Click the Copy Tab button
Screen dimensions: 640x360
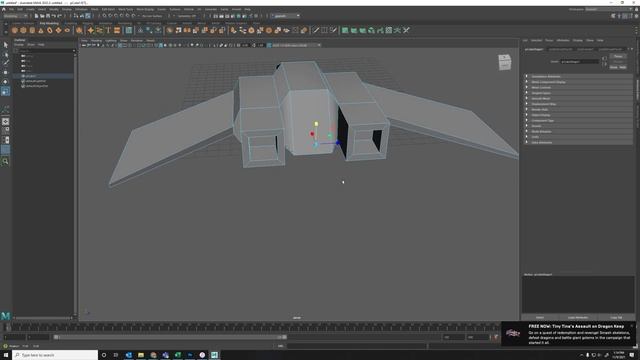(x=616, y=318)
